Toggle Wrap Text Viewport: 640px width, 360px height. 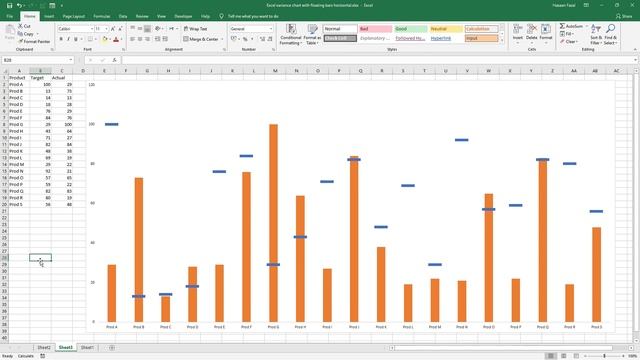[195, 29]
